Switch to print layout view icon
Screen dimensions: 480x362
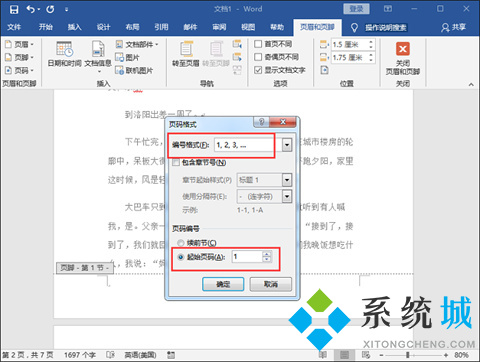point(344,355)
